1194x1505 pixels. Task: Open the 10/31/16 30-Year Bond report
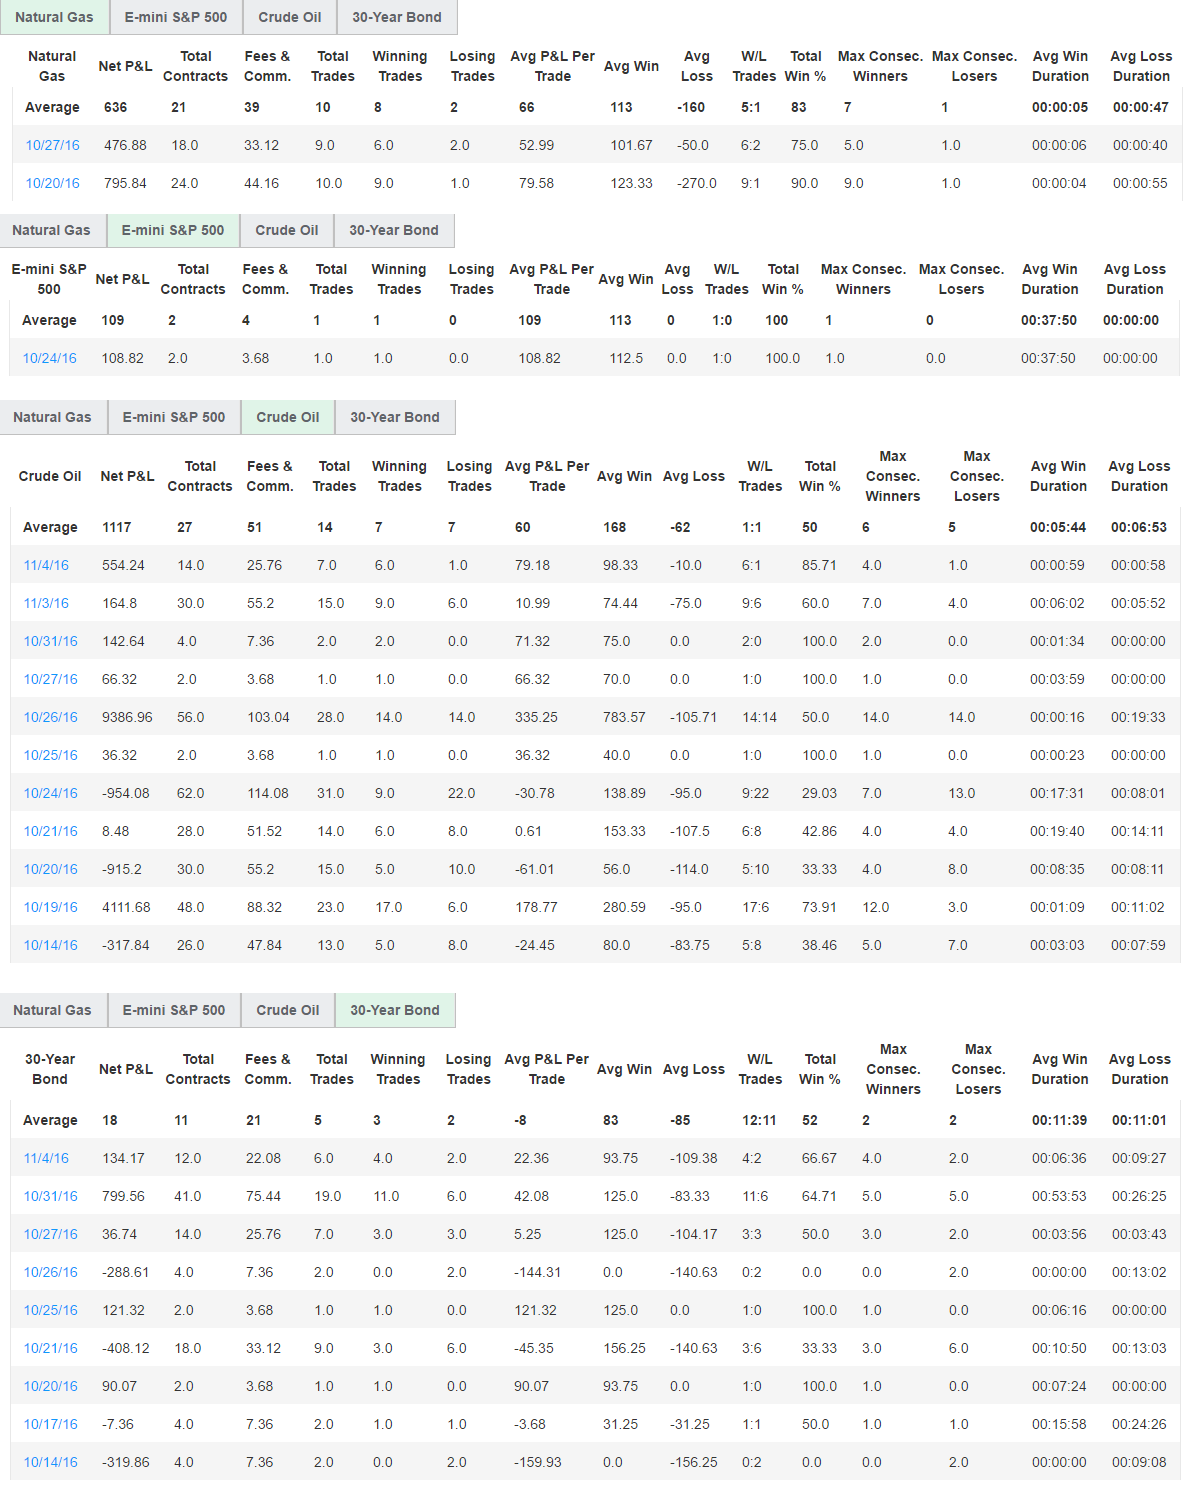pos(46,1196)
